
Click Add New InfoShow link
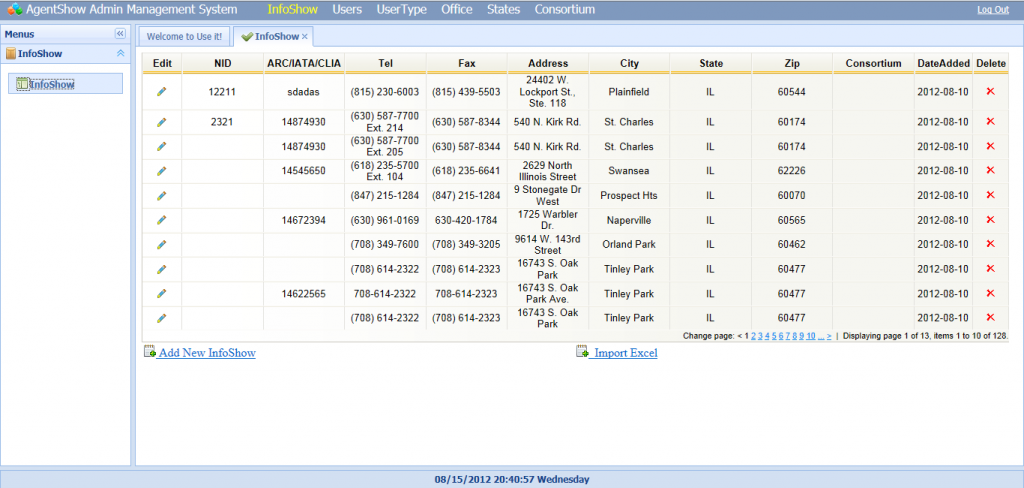tap(207, 353)
